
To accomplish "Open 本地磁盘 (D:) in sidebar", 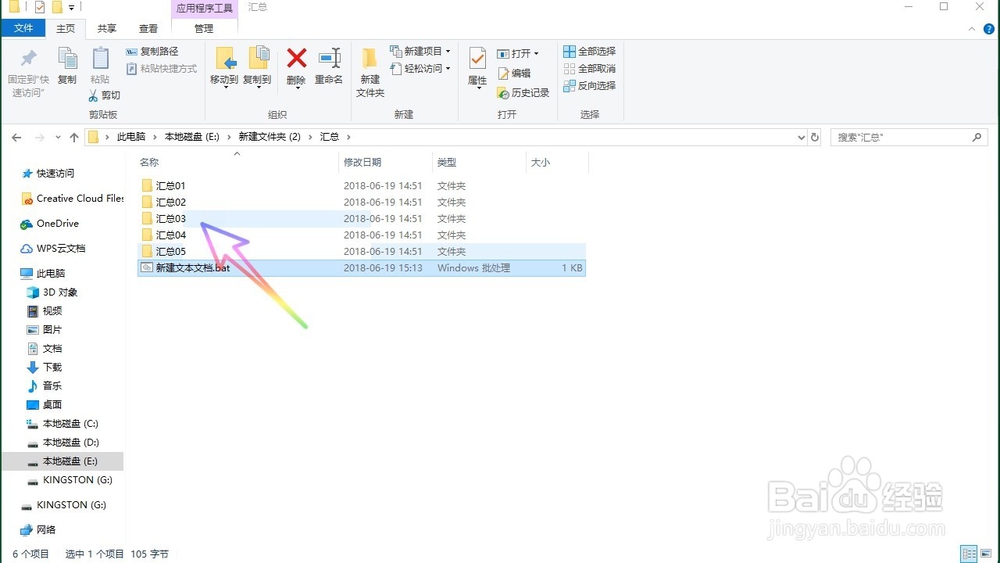I will (x=62, y=442).
